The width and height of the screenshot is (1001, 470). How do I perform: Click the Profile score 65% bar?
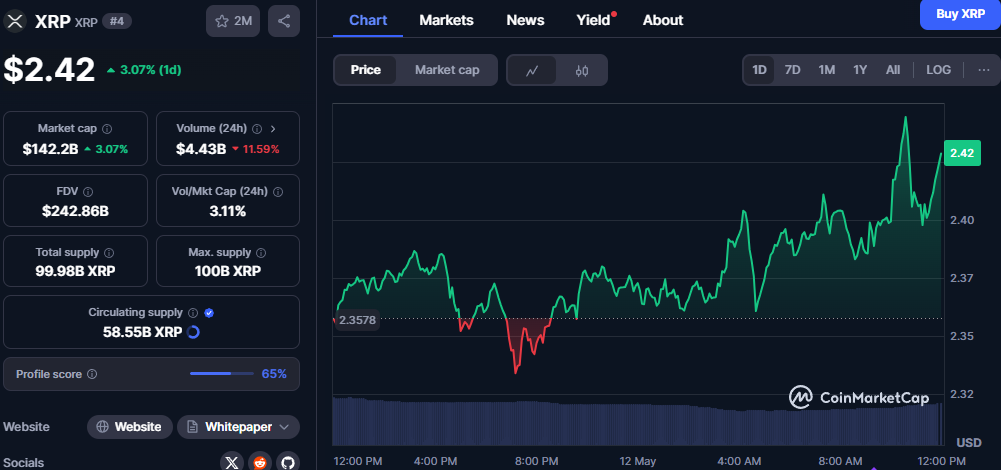tap(222, 374)
